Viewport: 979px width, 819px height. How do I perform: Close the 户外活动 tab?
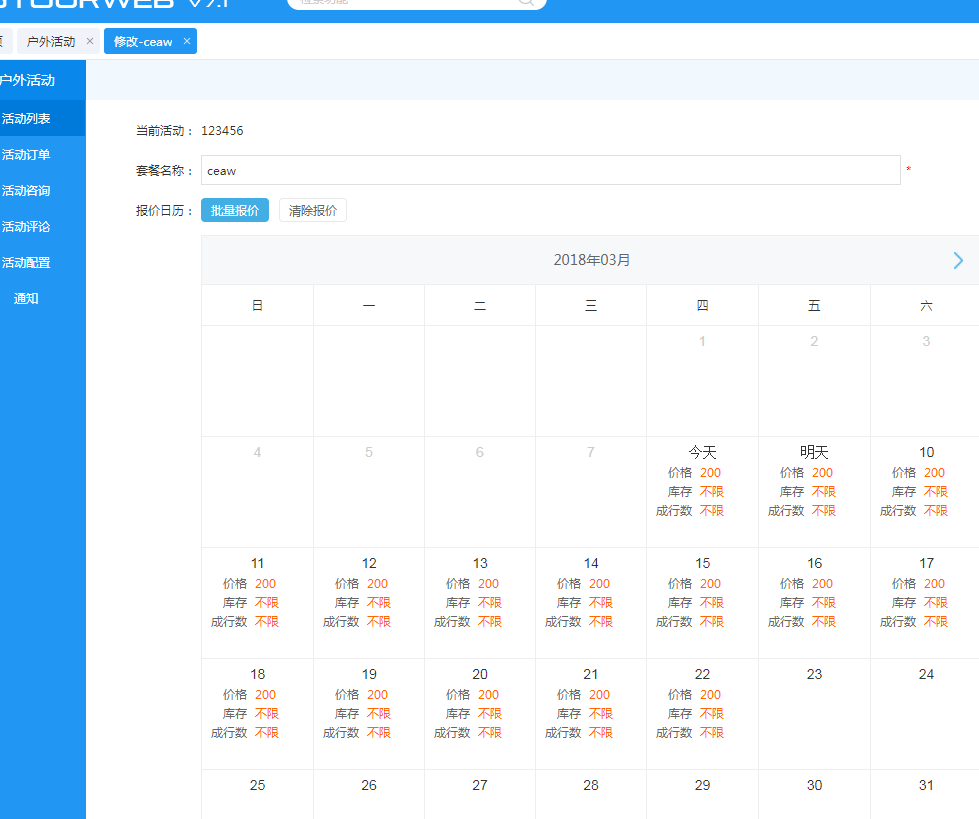point(89,41)
